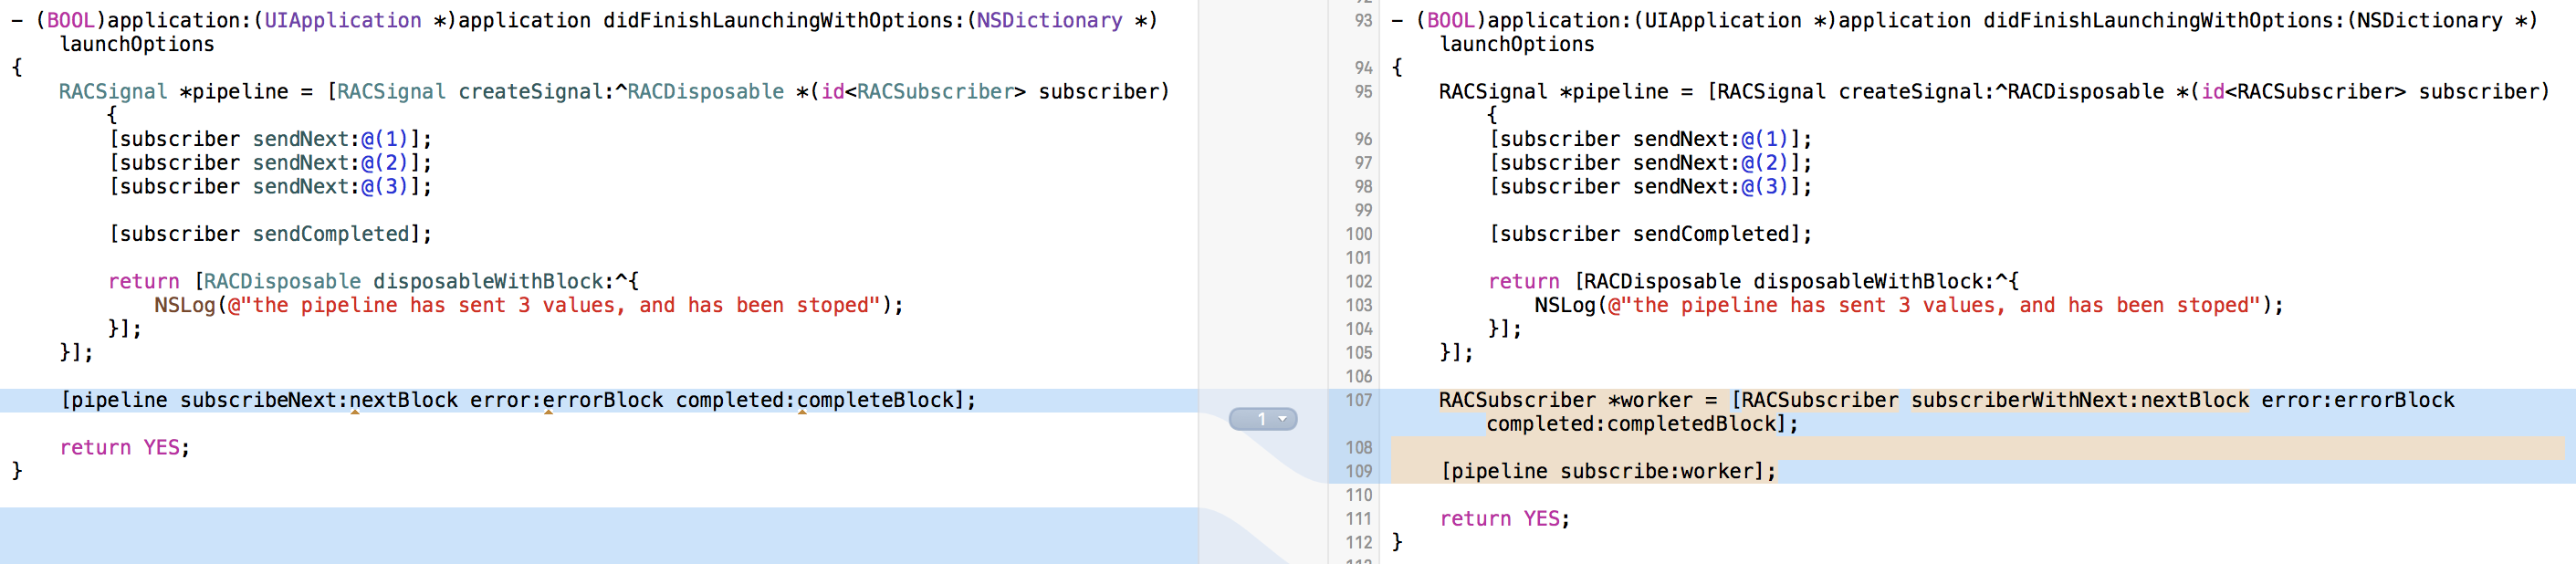Click '[pipeline subscribeNext:nextBlock' in the left pane
Image resolution: width=2576 pixels, height=564 pixels.
[259, 400]
